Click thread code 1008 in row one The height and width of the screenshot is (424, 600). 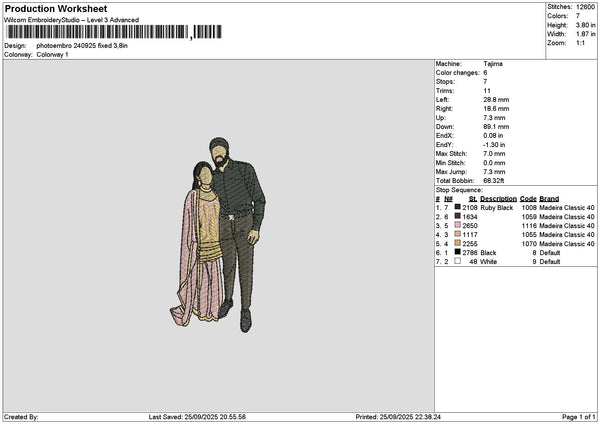coord(529,207)
